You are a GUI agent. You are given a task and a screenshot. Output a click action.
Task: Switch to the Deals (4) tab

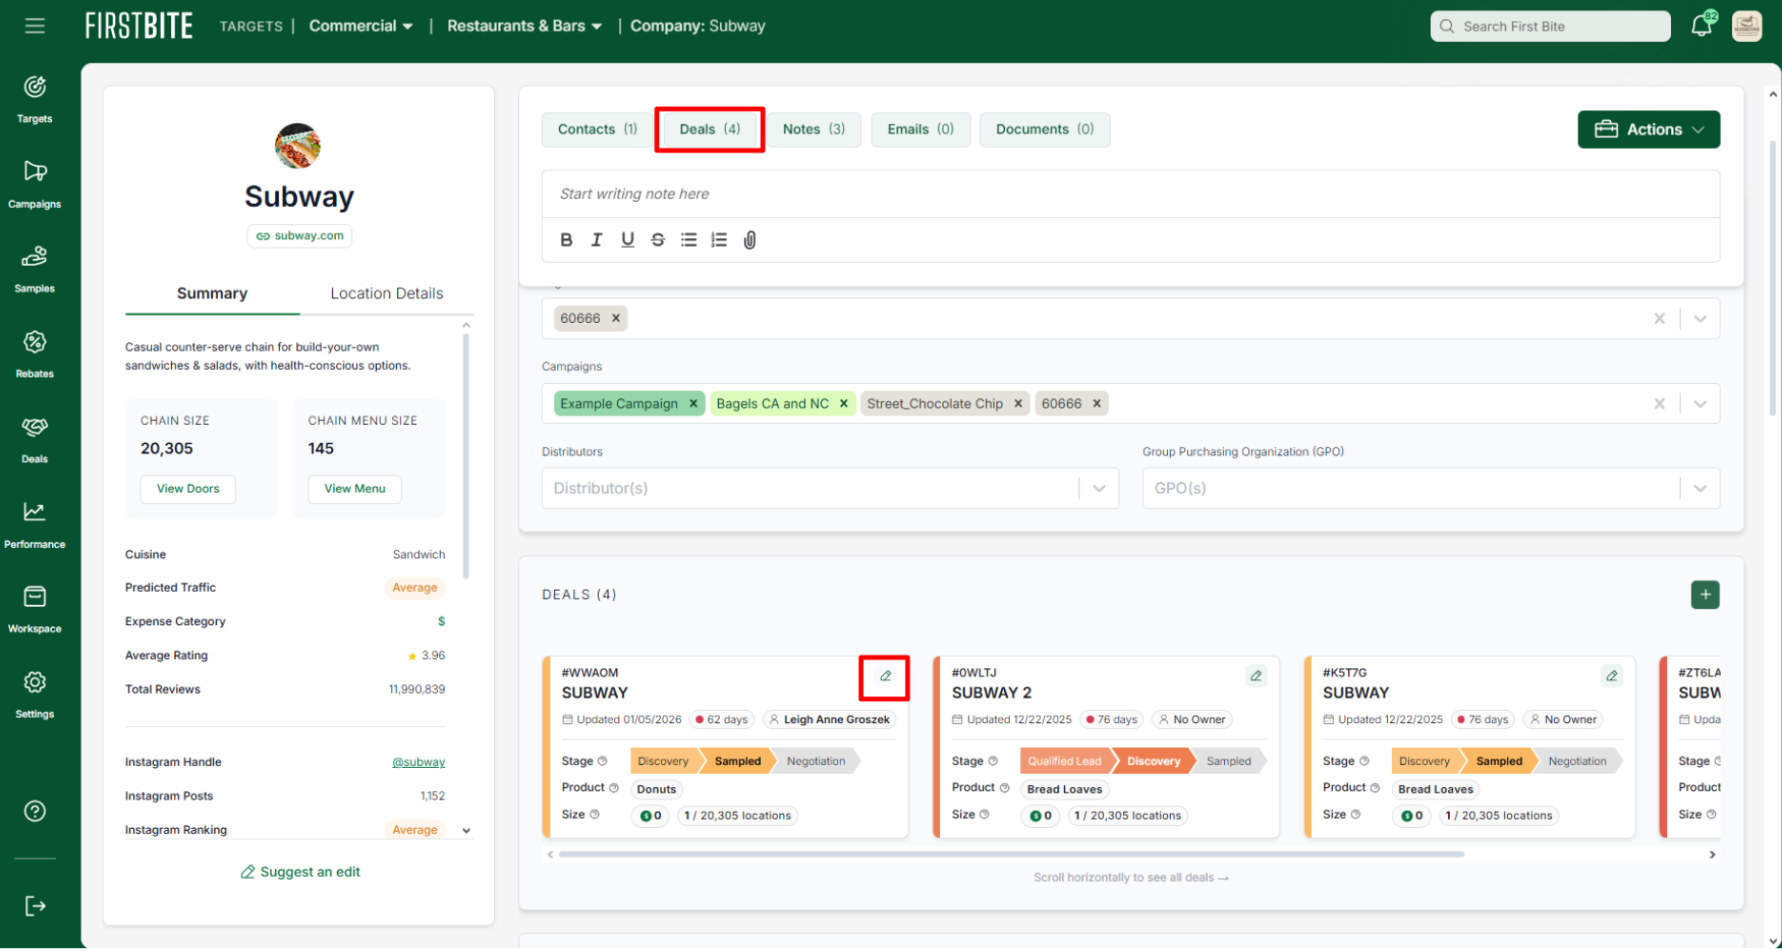coord(710,130)
